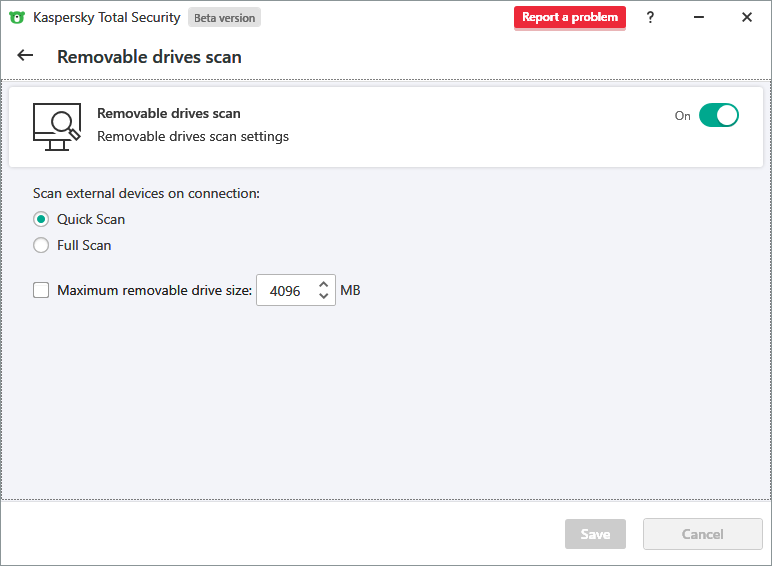Viewport: 772px width, 566px height.
Task: Click the On label beside the switch
Action: (x=683, y=116)
